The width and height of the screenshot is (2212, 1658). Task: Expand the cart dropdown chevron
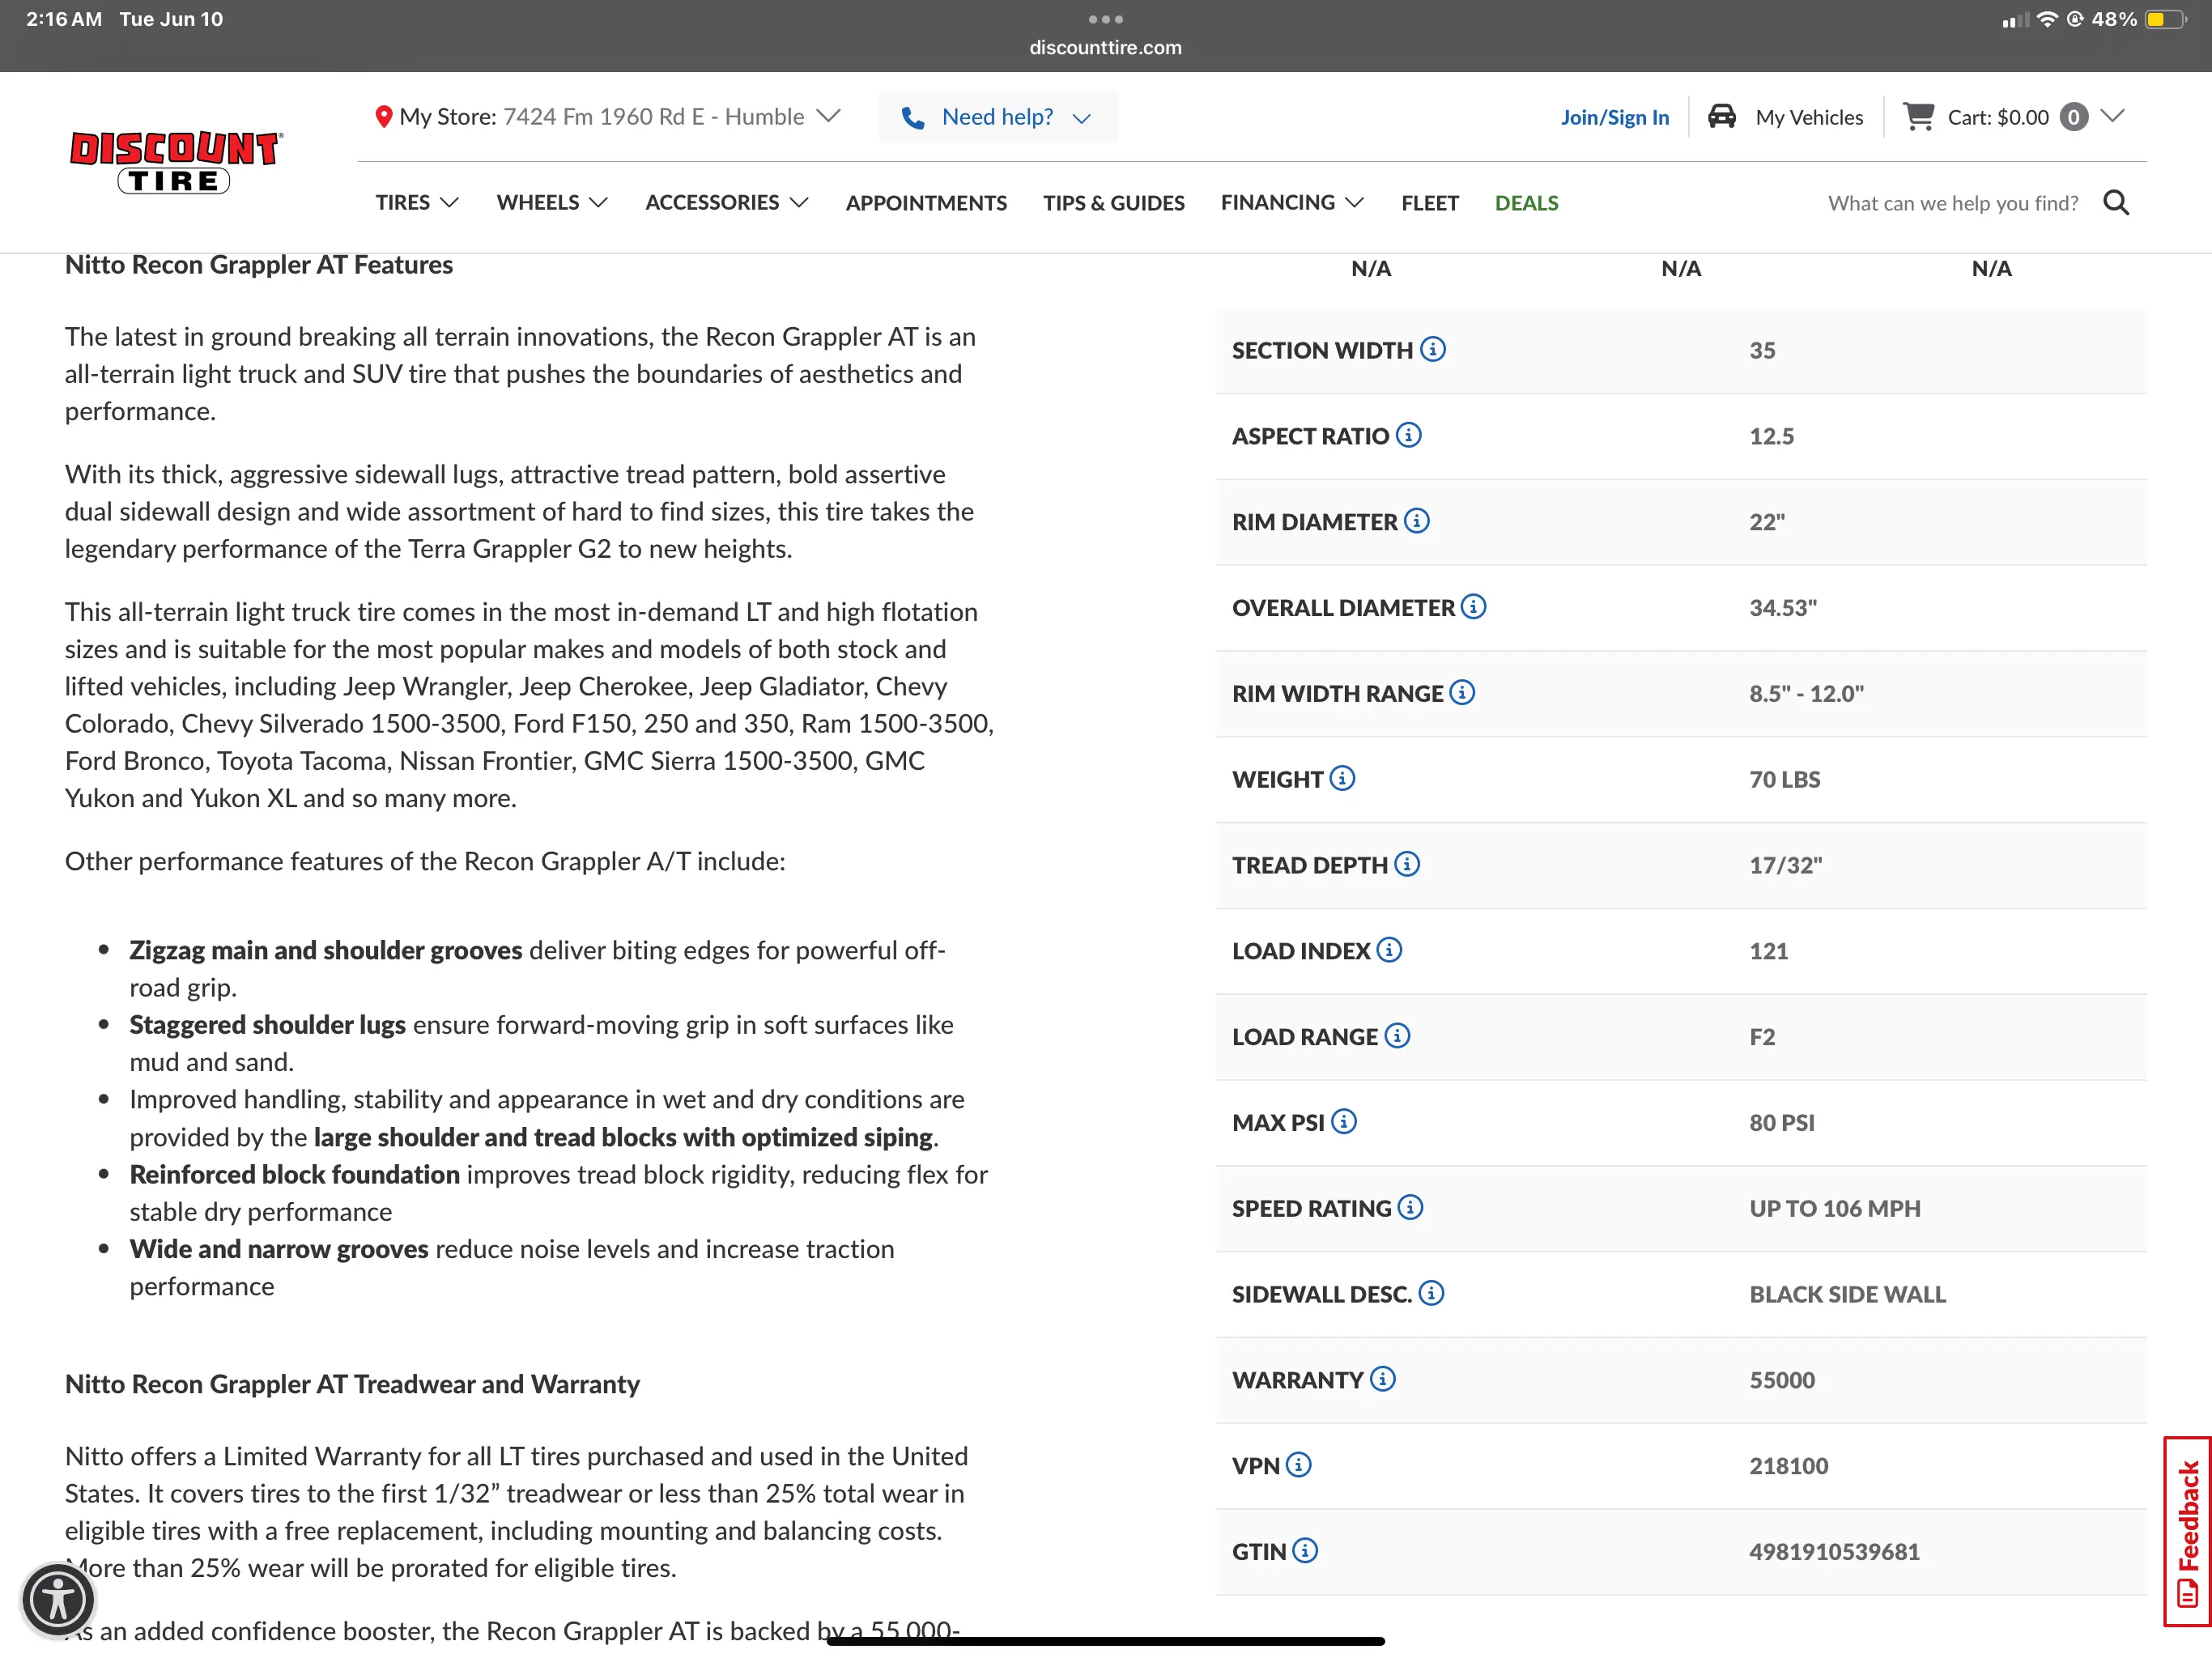pyautogui.click(x=2112, y=116)
